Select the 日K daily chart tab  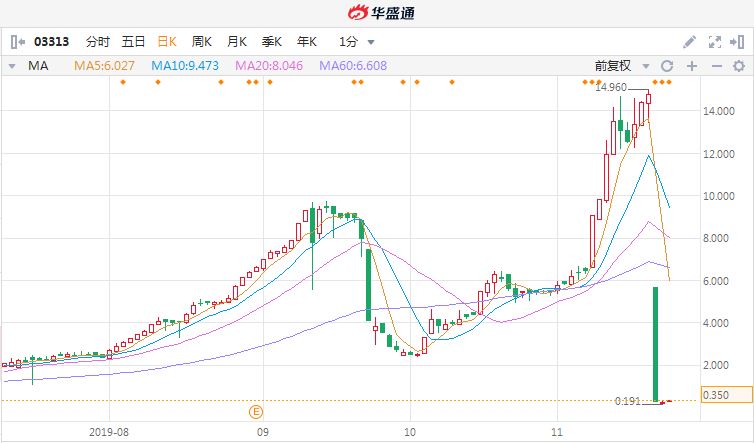pos(167,42)
